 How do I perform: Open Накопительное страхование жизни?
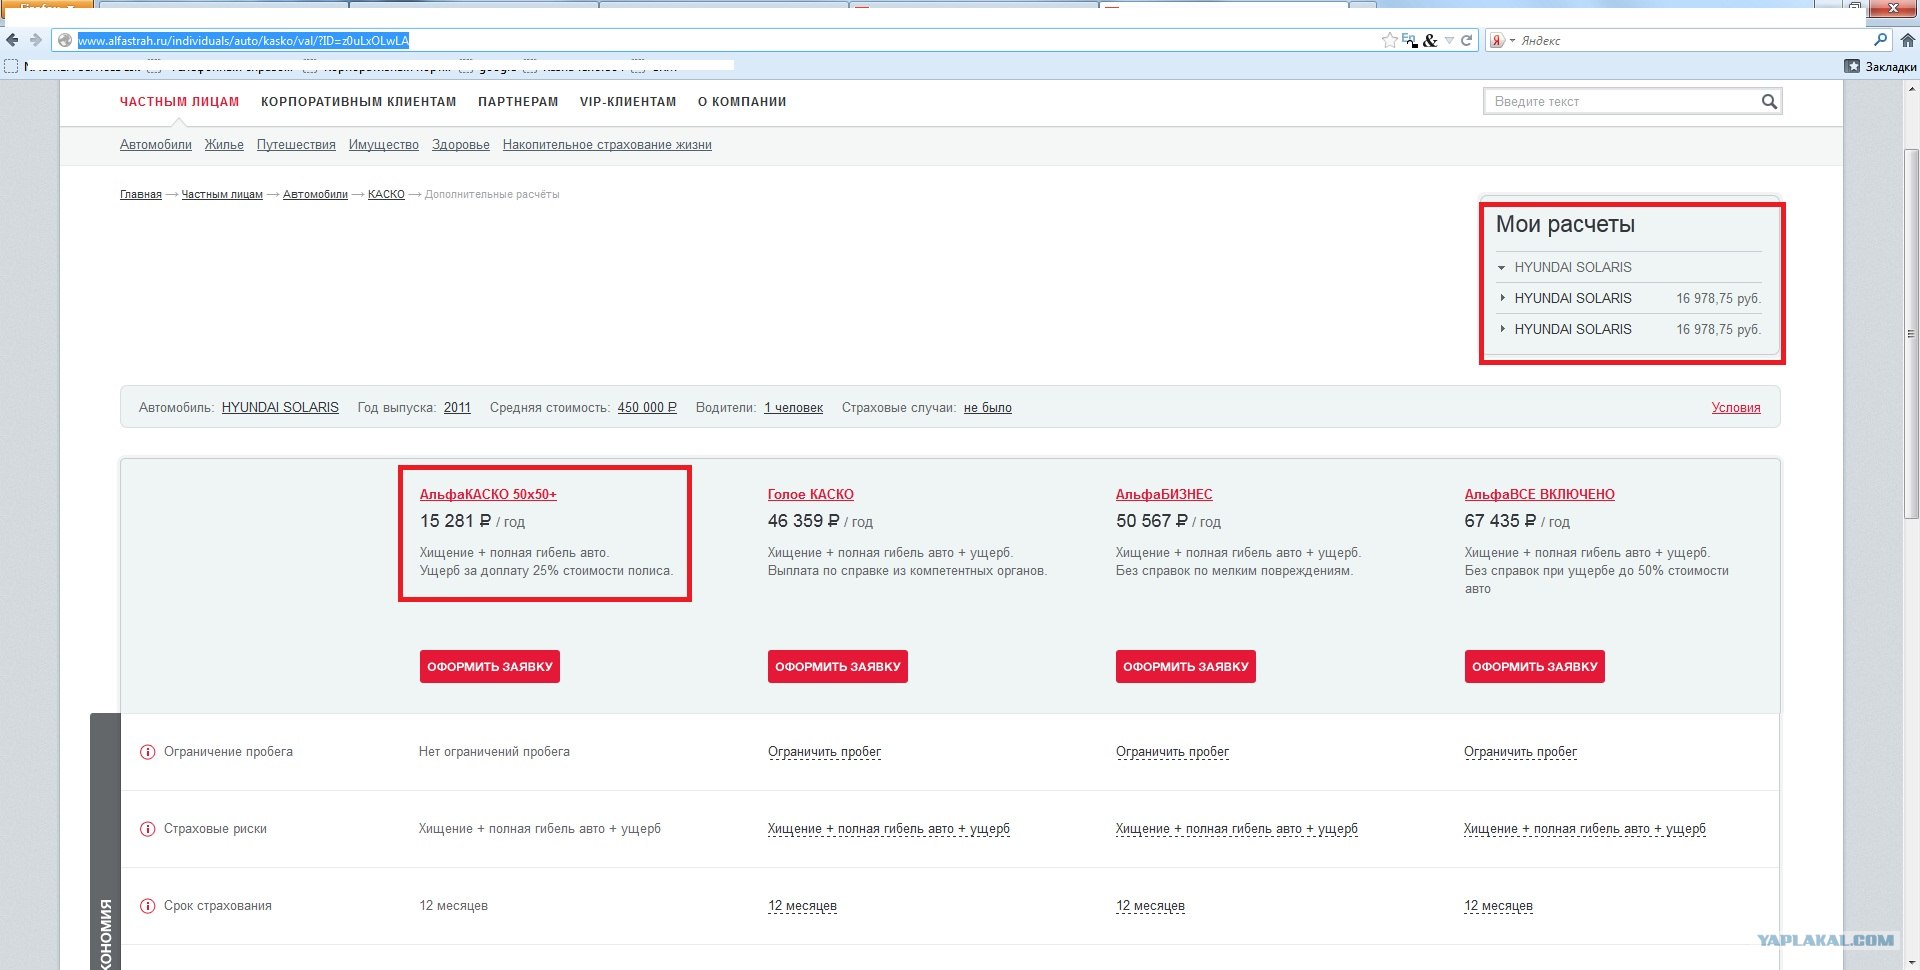(607, 145)
